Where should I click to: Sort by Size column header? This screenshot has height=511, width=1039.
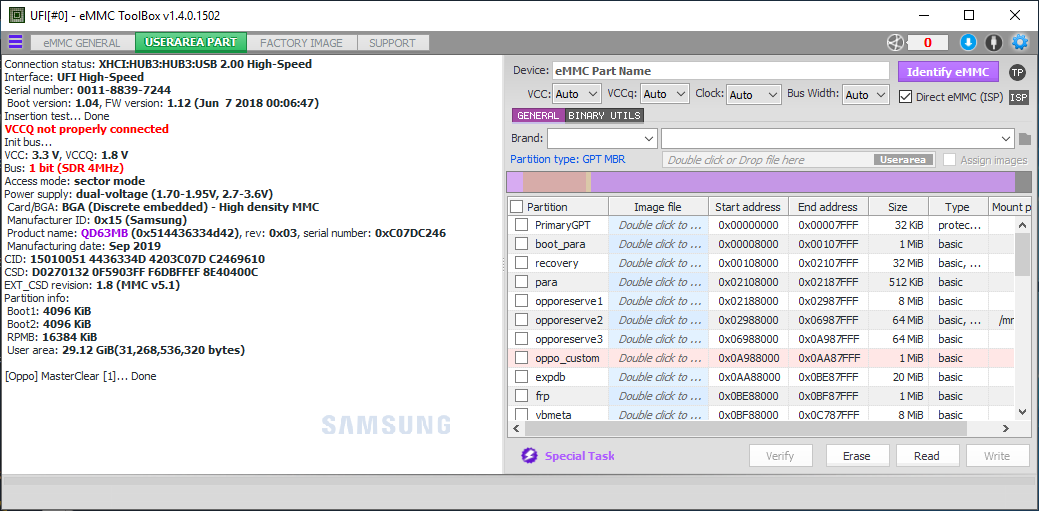pos(898,207)
